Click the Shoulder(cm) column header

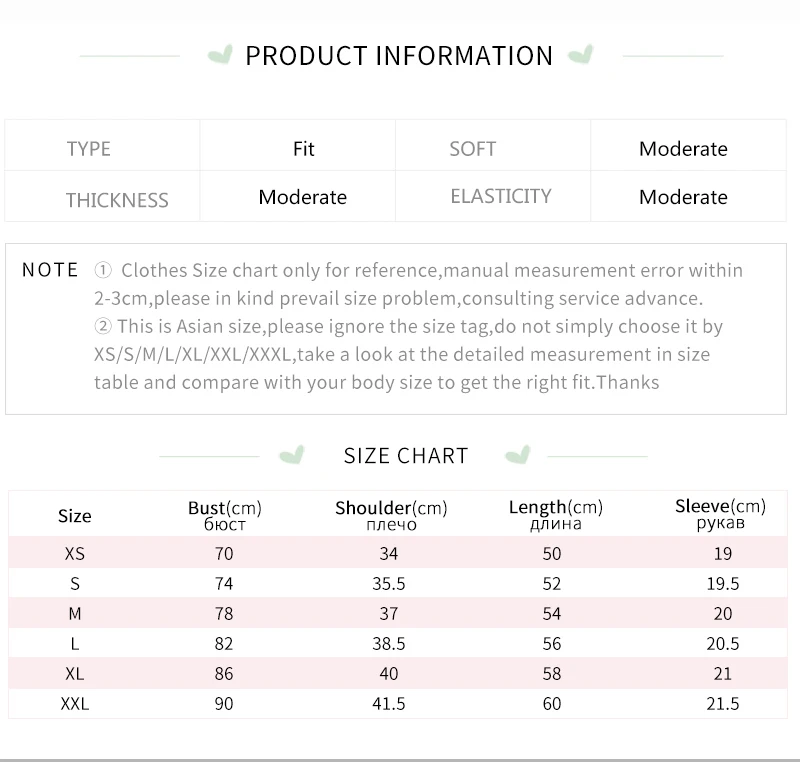point(391,515)
